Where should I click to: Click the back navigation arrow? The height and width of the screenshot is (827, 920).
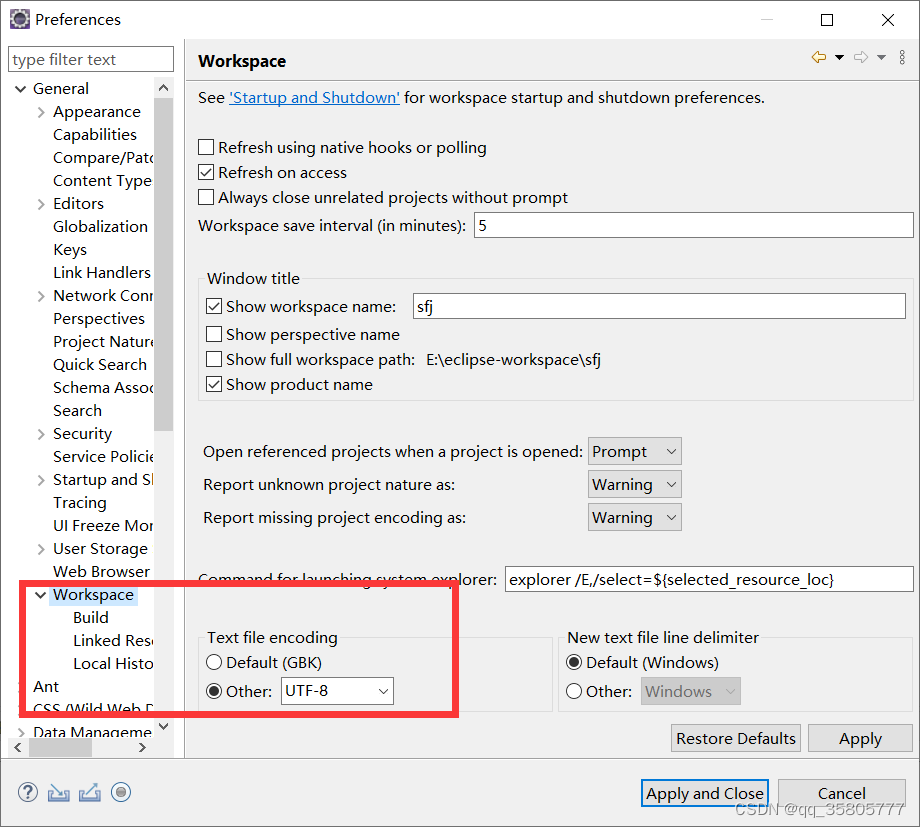click(820, 57)
